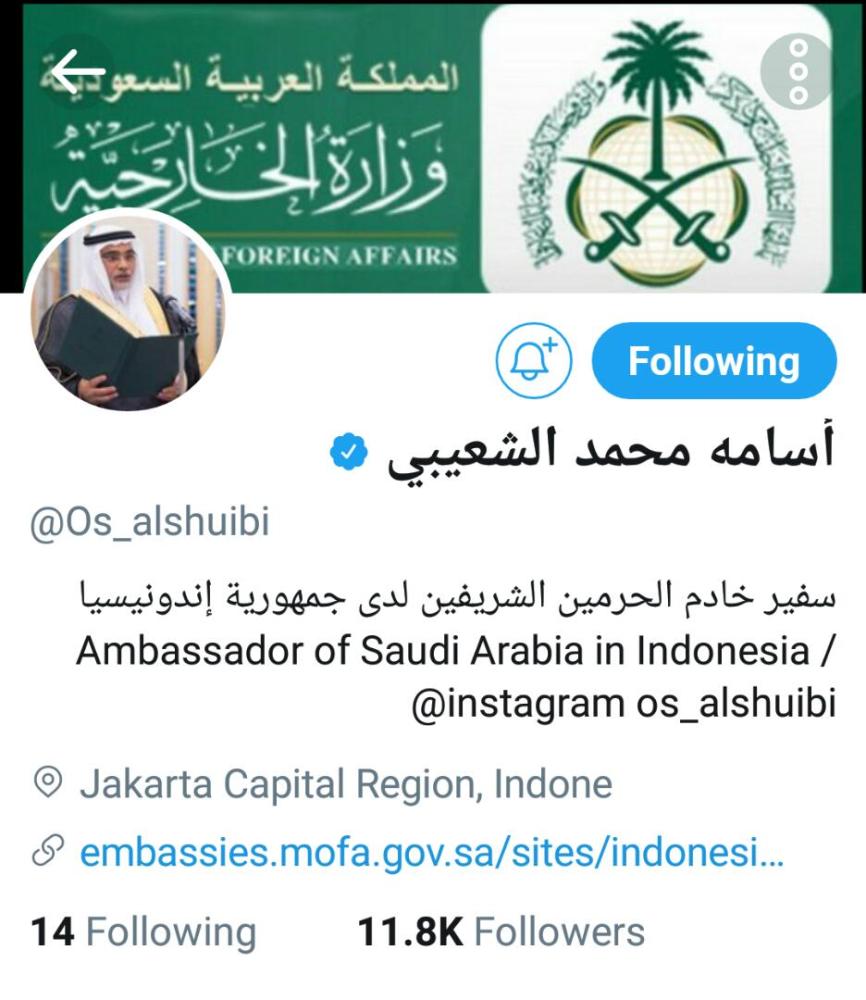Toggle the Following button
This screenshot has height=1000, width=866.
(714, 361)
